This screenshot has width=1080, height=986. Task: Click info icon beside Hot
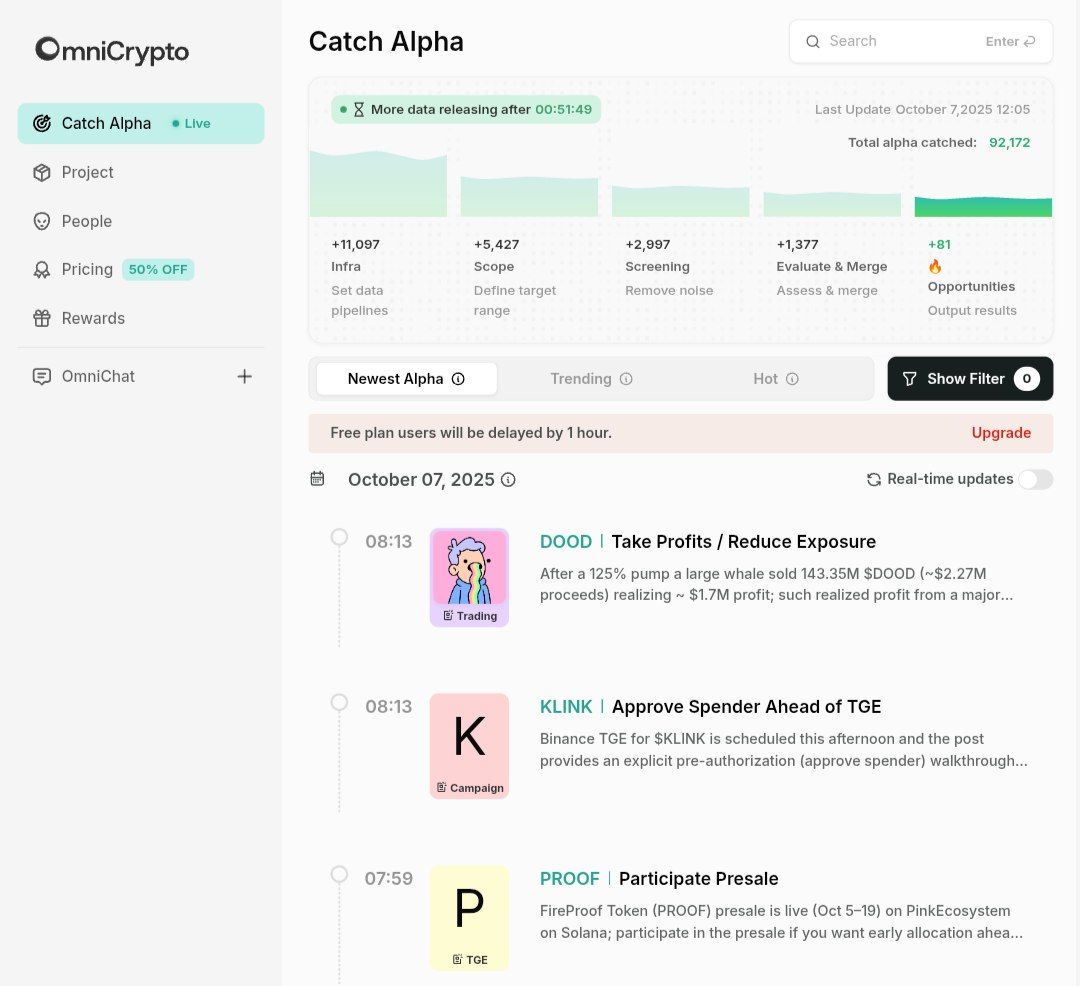pyautogui.click(x=792, y=379)
